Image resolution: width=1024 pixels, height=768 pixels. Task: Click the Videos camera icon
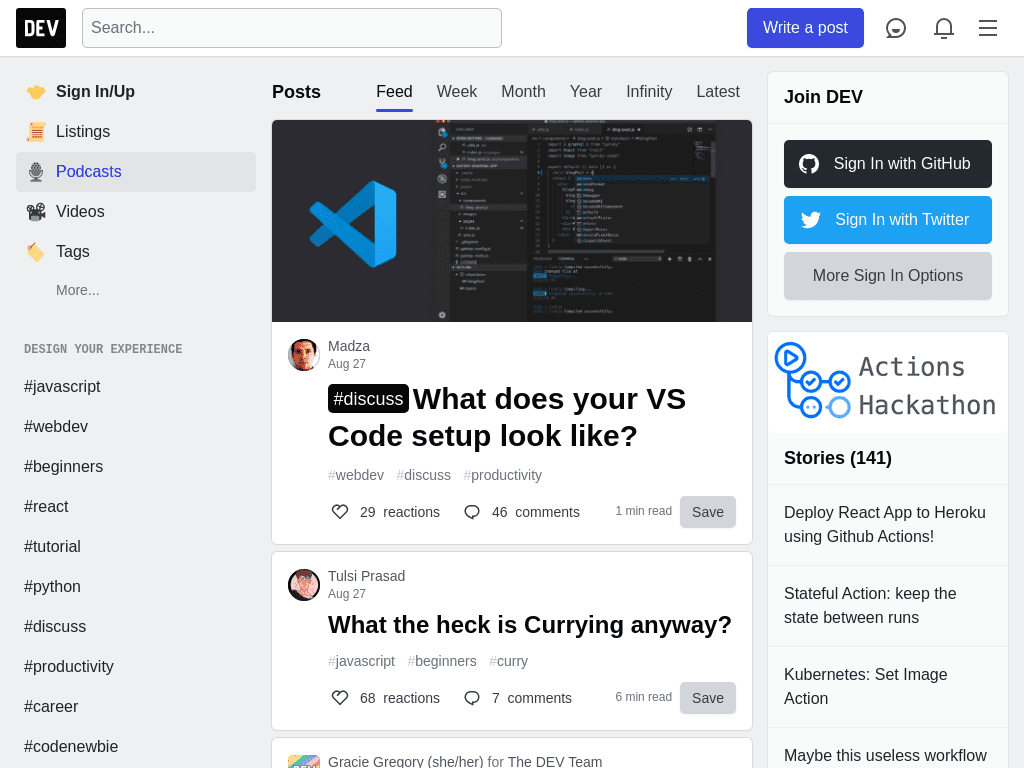click(36, 212)
